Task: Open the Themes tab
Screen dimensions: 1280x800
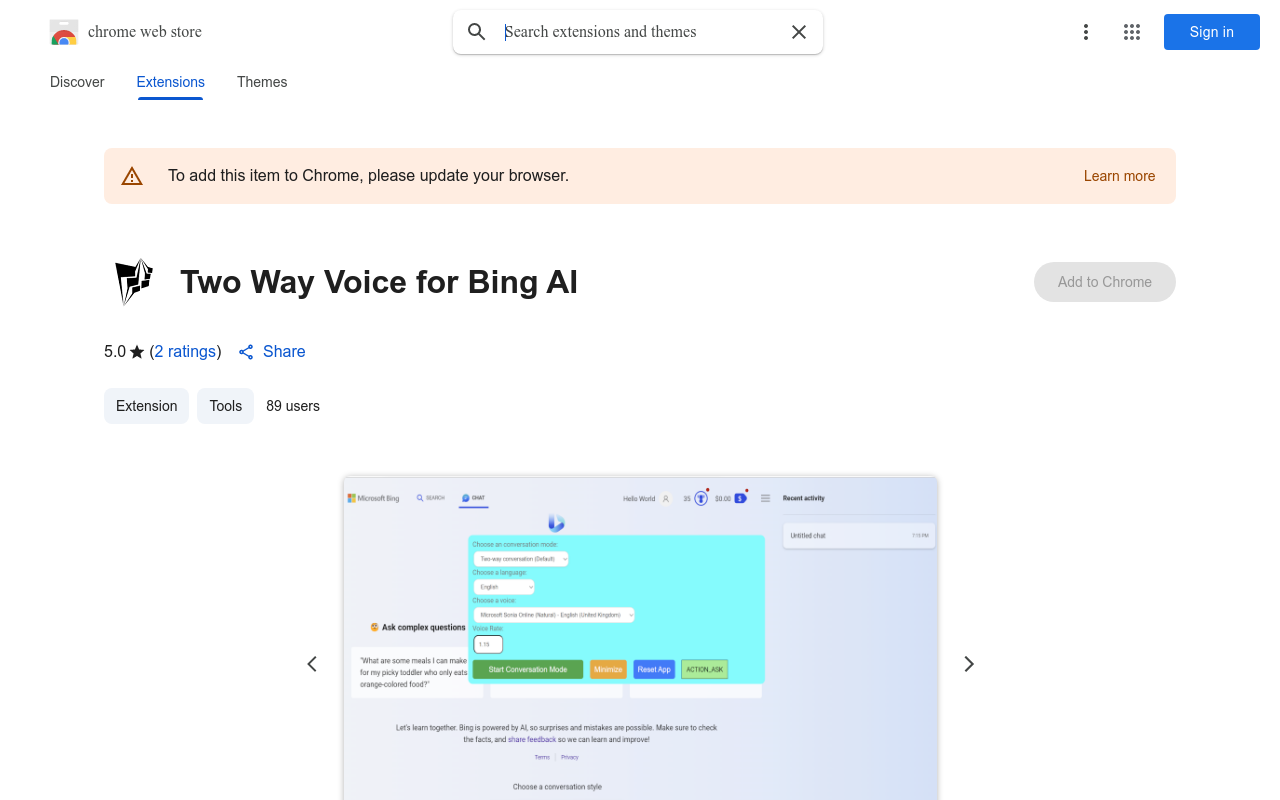Action: pyautogui.click(x=262, y=82)
